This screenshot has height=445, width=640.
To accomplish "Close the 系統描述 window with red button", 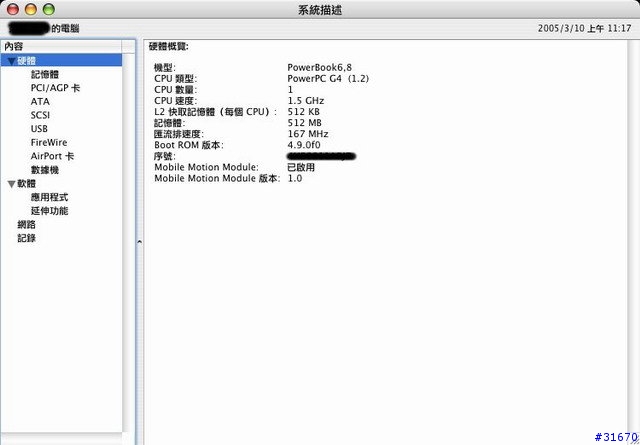I will click(13, 9).
